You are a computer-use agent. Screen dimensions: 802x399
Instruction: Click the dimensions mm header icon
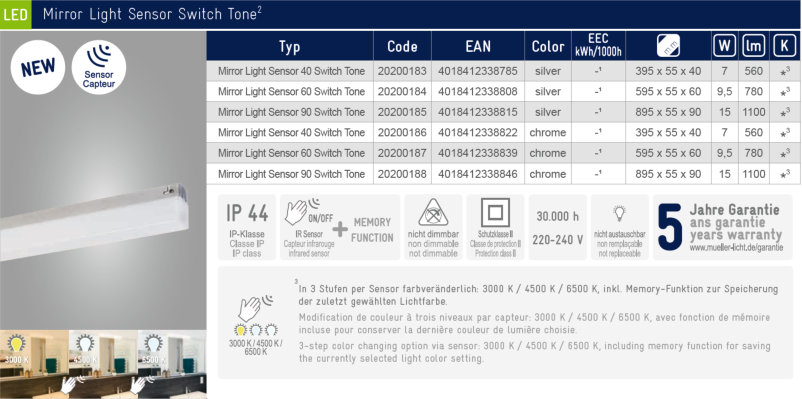[x=668, y=46]
